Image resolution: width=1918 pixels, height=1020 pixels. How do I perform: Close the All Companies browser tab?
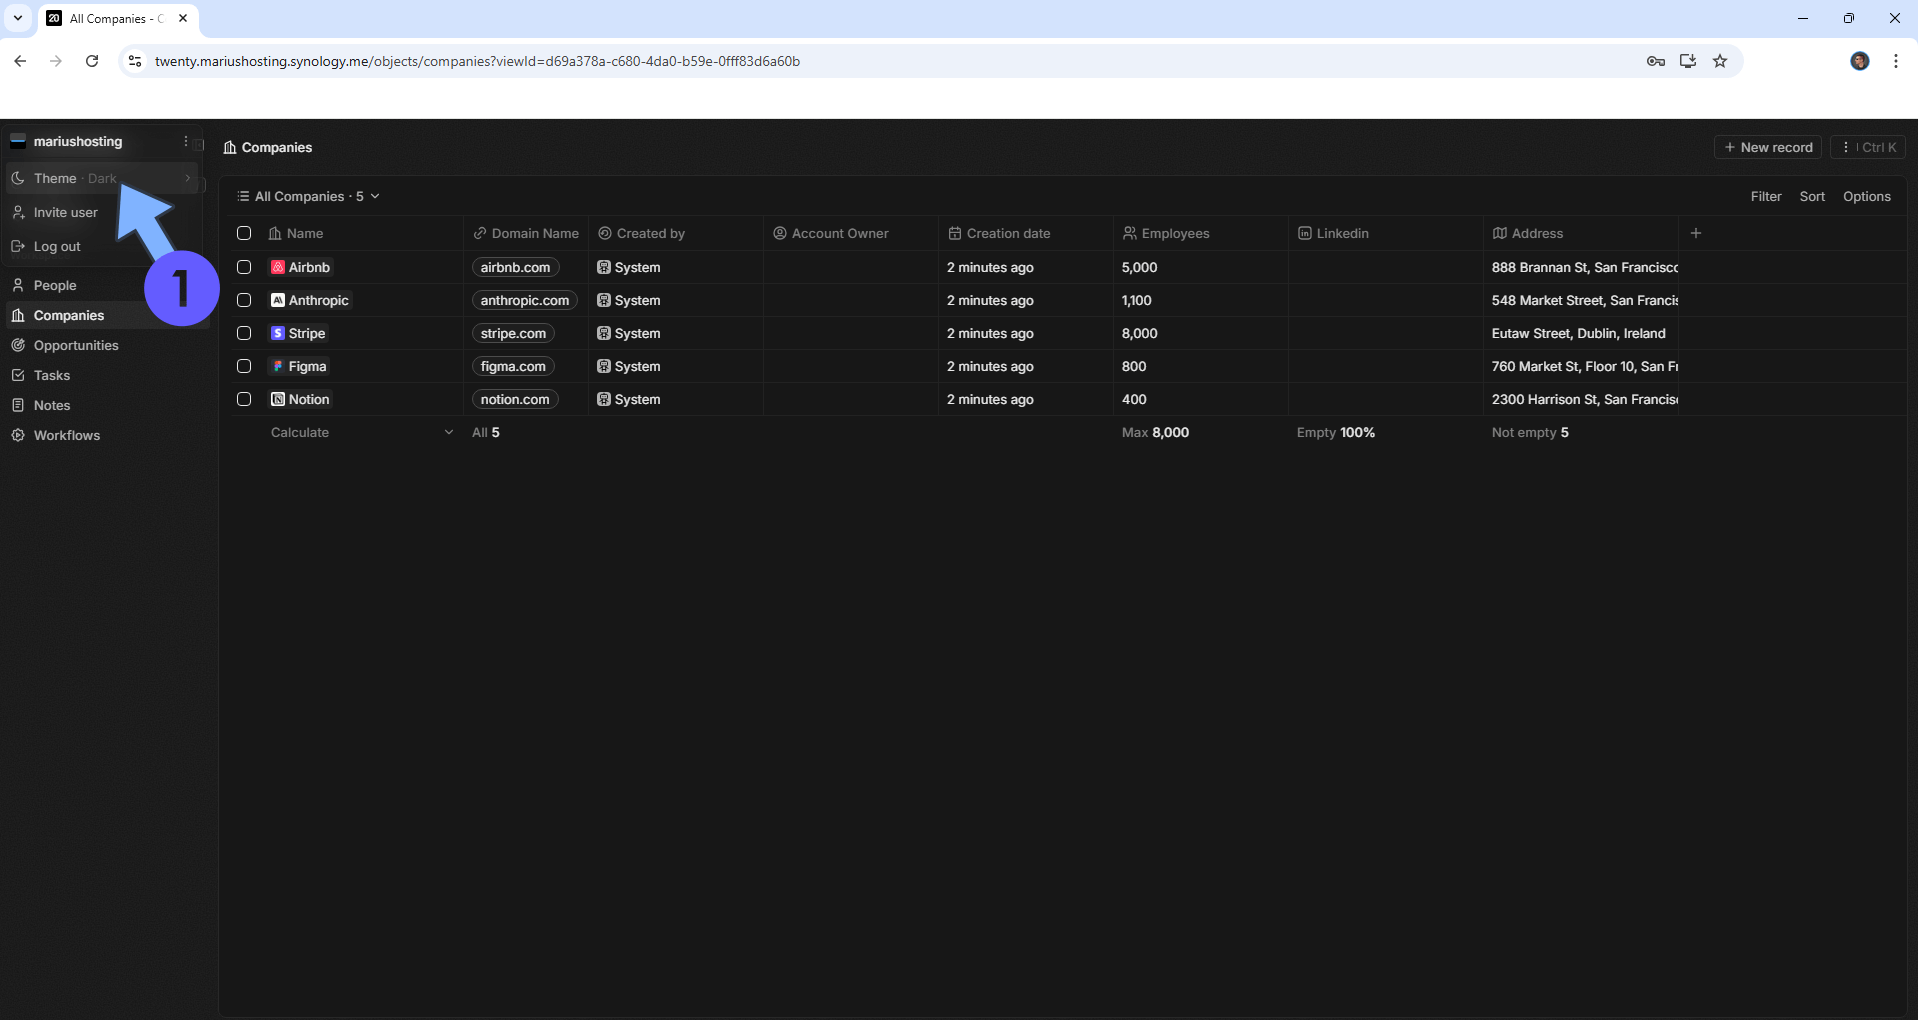[x=183, y=18]
